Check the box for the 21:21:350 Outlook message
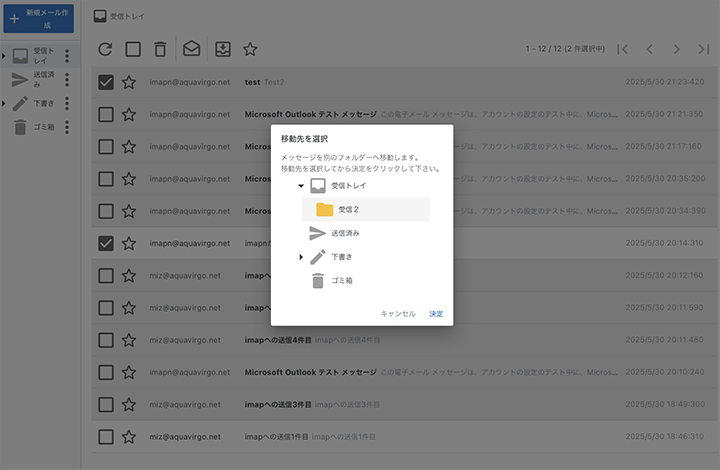This screenshot has width=720, height=470. point(106,114)
